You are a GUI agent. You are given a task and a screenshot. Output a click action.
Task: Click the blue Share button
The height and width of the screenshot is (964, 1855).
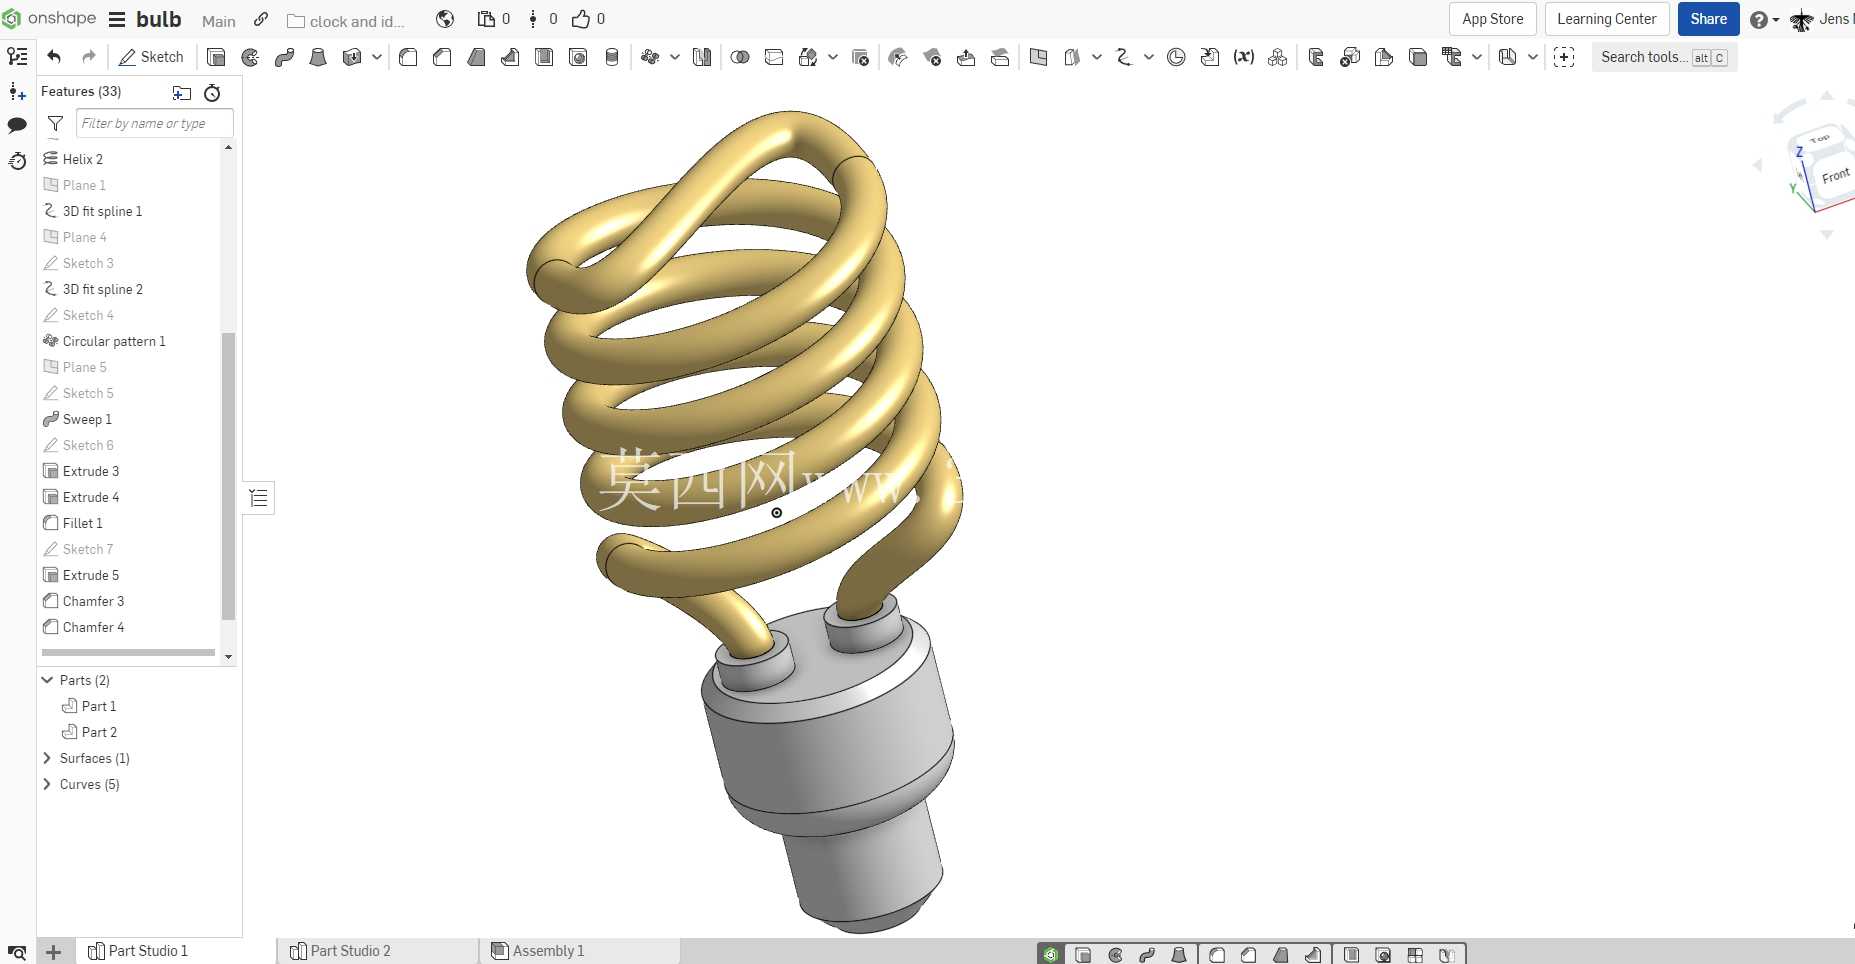[1708, 19]
